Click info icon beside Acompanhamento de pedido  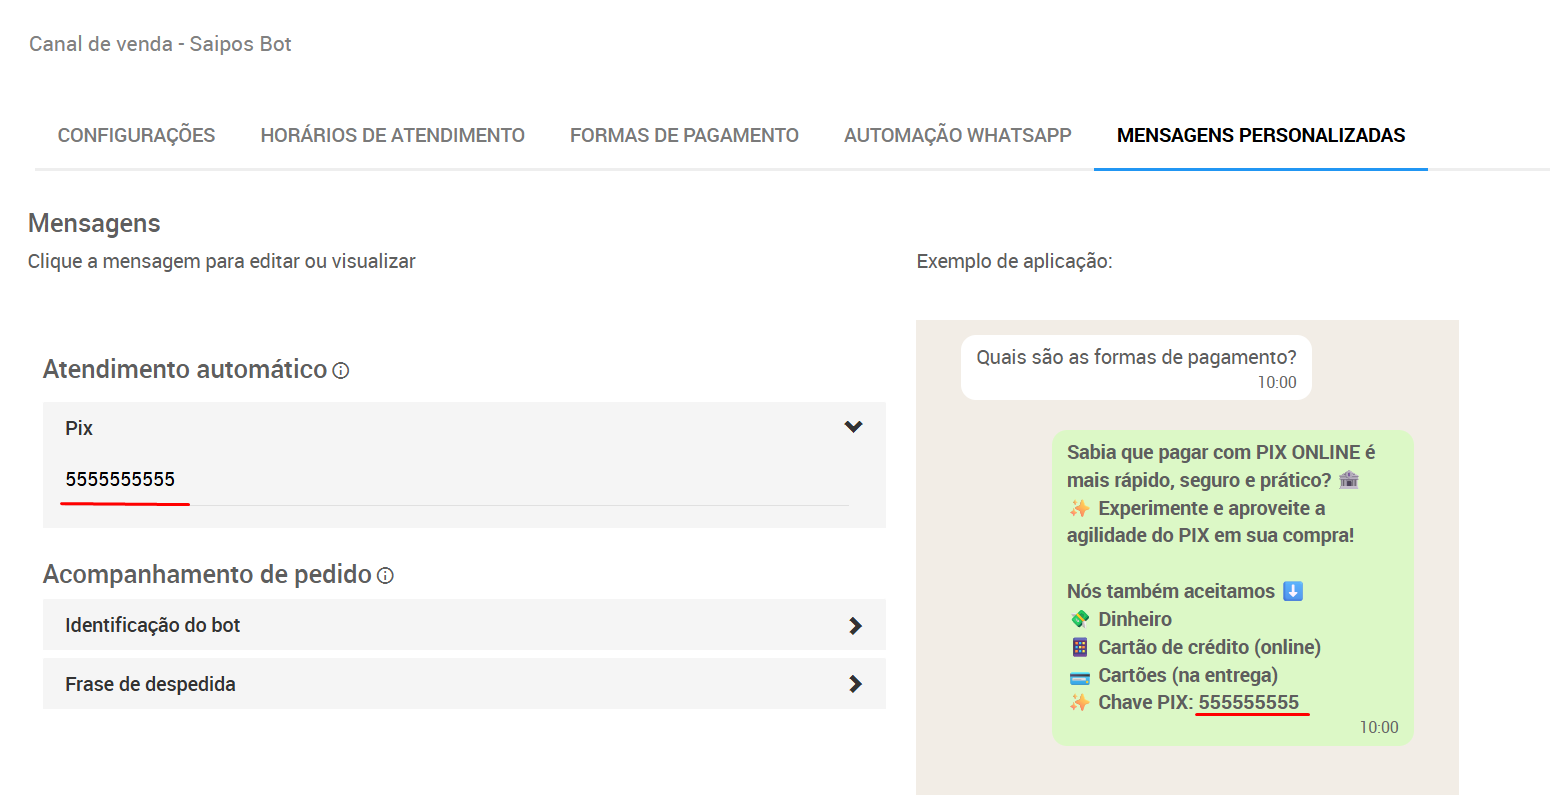[385, 576]
